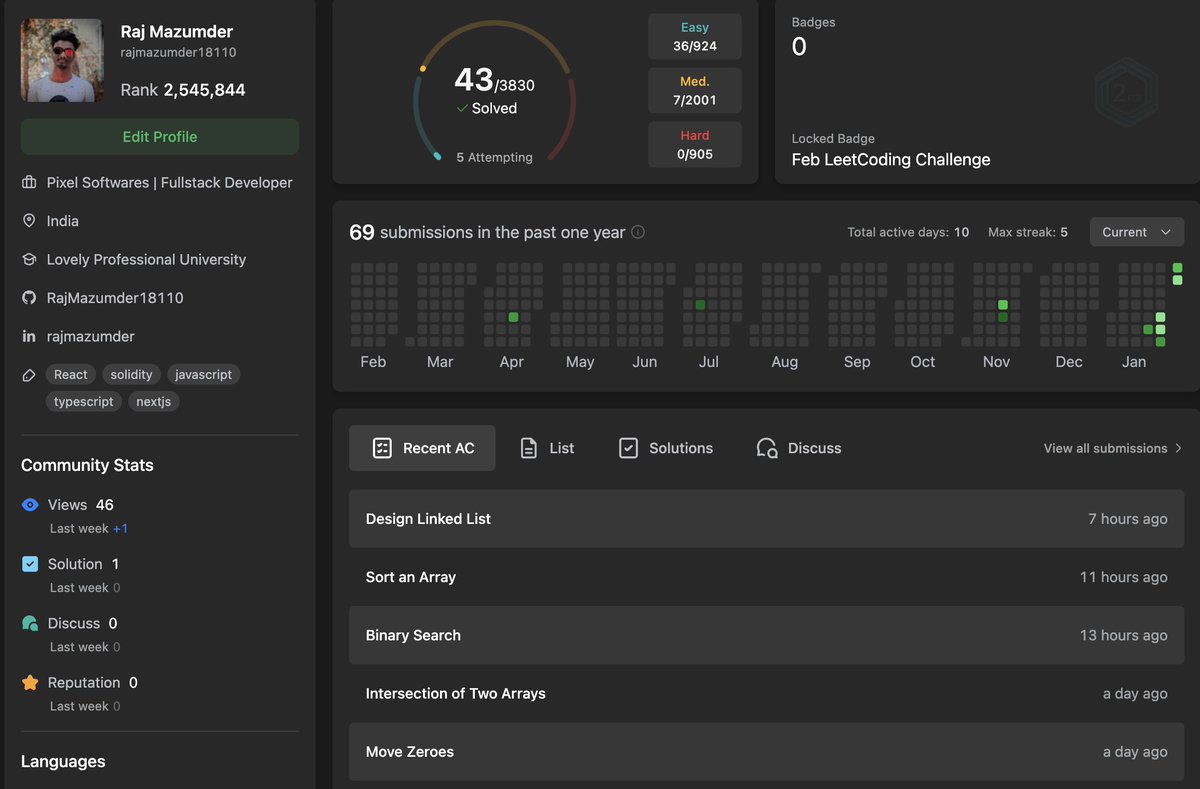The image size is (1200, 789).
Task: Open the Binary Search submission
Action: 766,635
